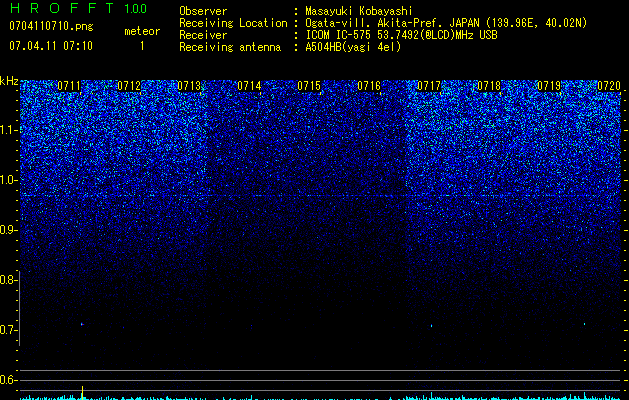Click the 0711 time marker

point(69,86)
